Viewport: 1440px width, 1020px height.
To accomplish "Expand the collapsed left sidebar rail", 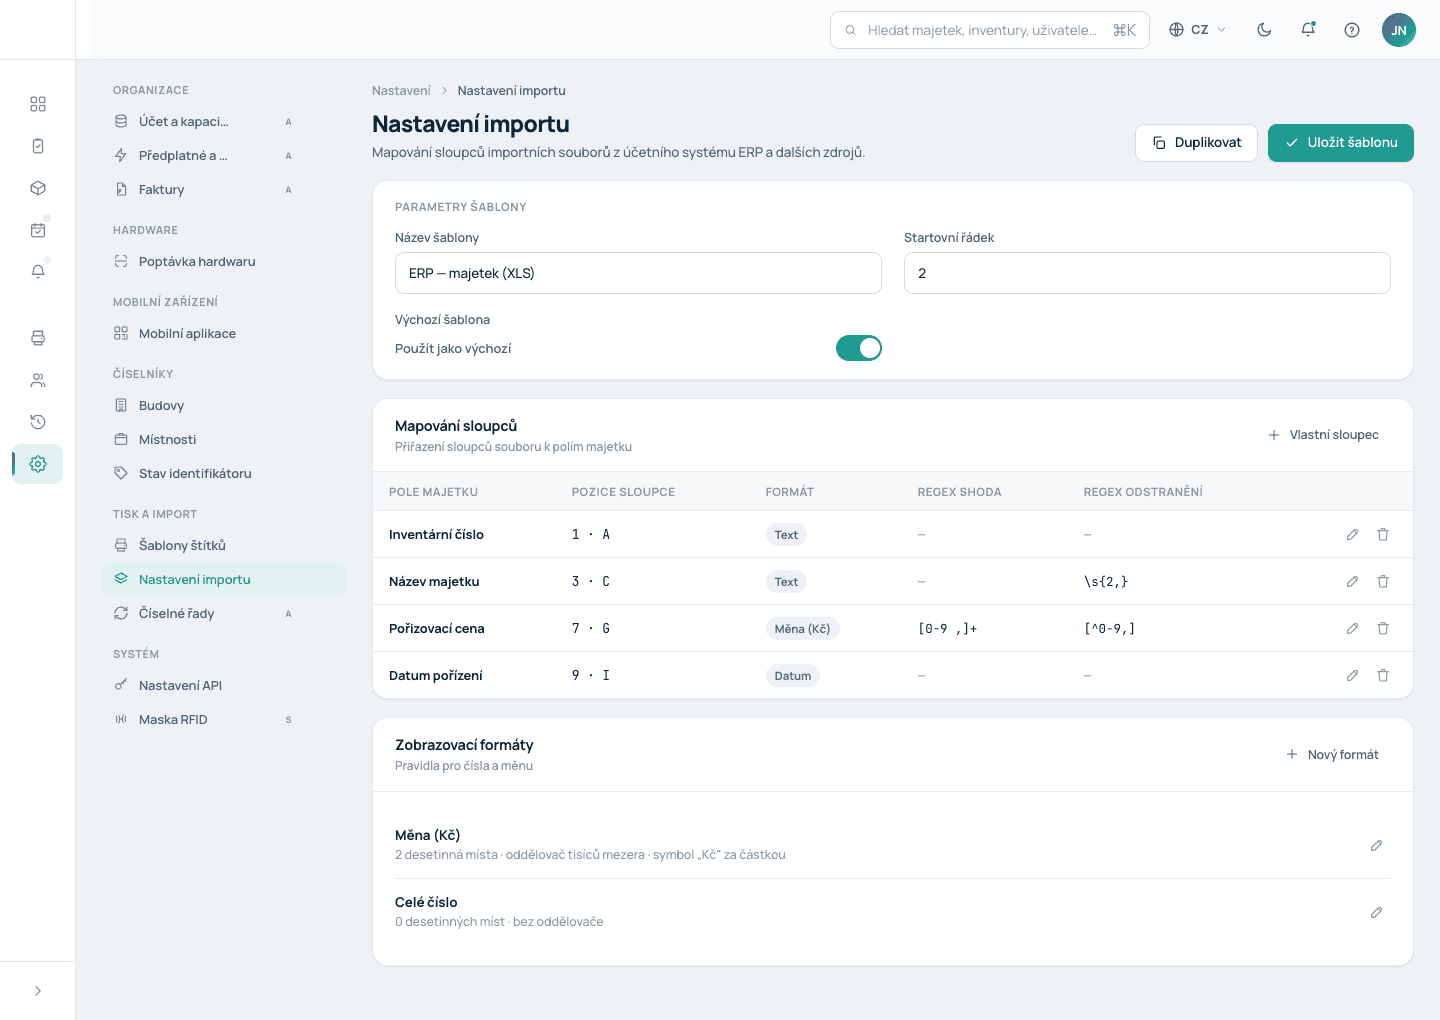I will pos(38,991).
